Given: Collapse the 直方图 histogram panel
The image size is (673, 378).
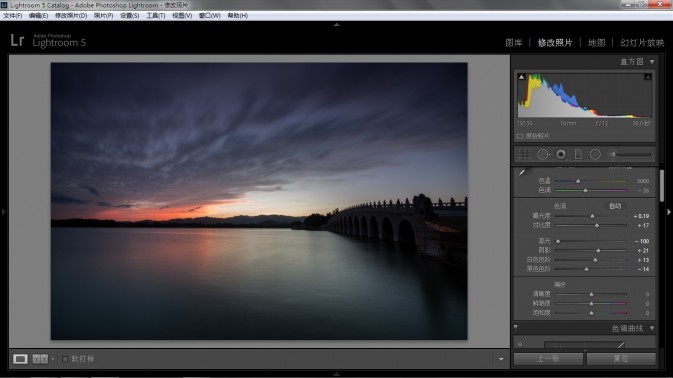Looking at the screenshot, I should point(652,62).
